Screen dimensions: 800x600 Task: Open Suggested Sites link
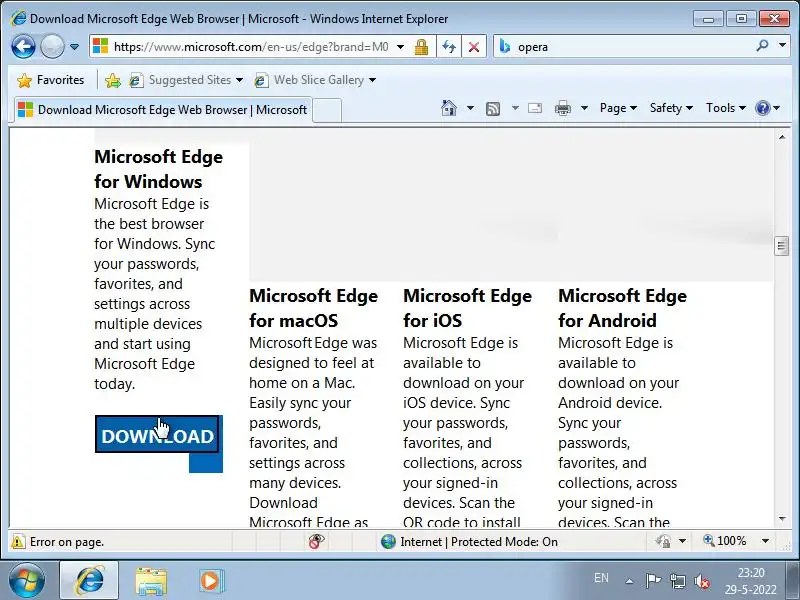pos(186,80)
